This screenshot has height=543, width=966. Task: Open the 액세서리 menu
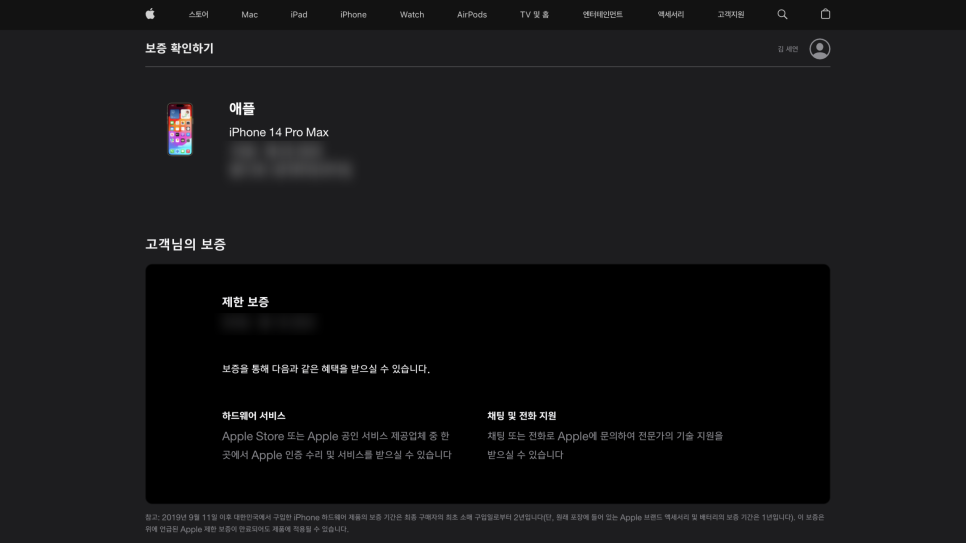tap(670, 14)
